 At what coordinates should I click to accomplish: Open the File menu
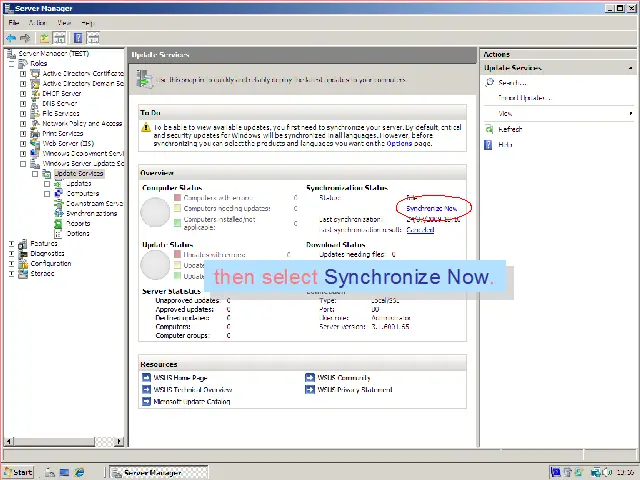click(x=13, y=22)
